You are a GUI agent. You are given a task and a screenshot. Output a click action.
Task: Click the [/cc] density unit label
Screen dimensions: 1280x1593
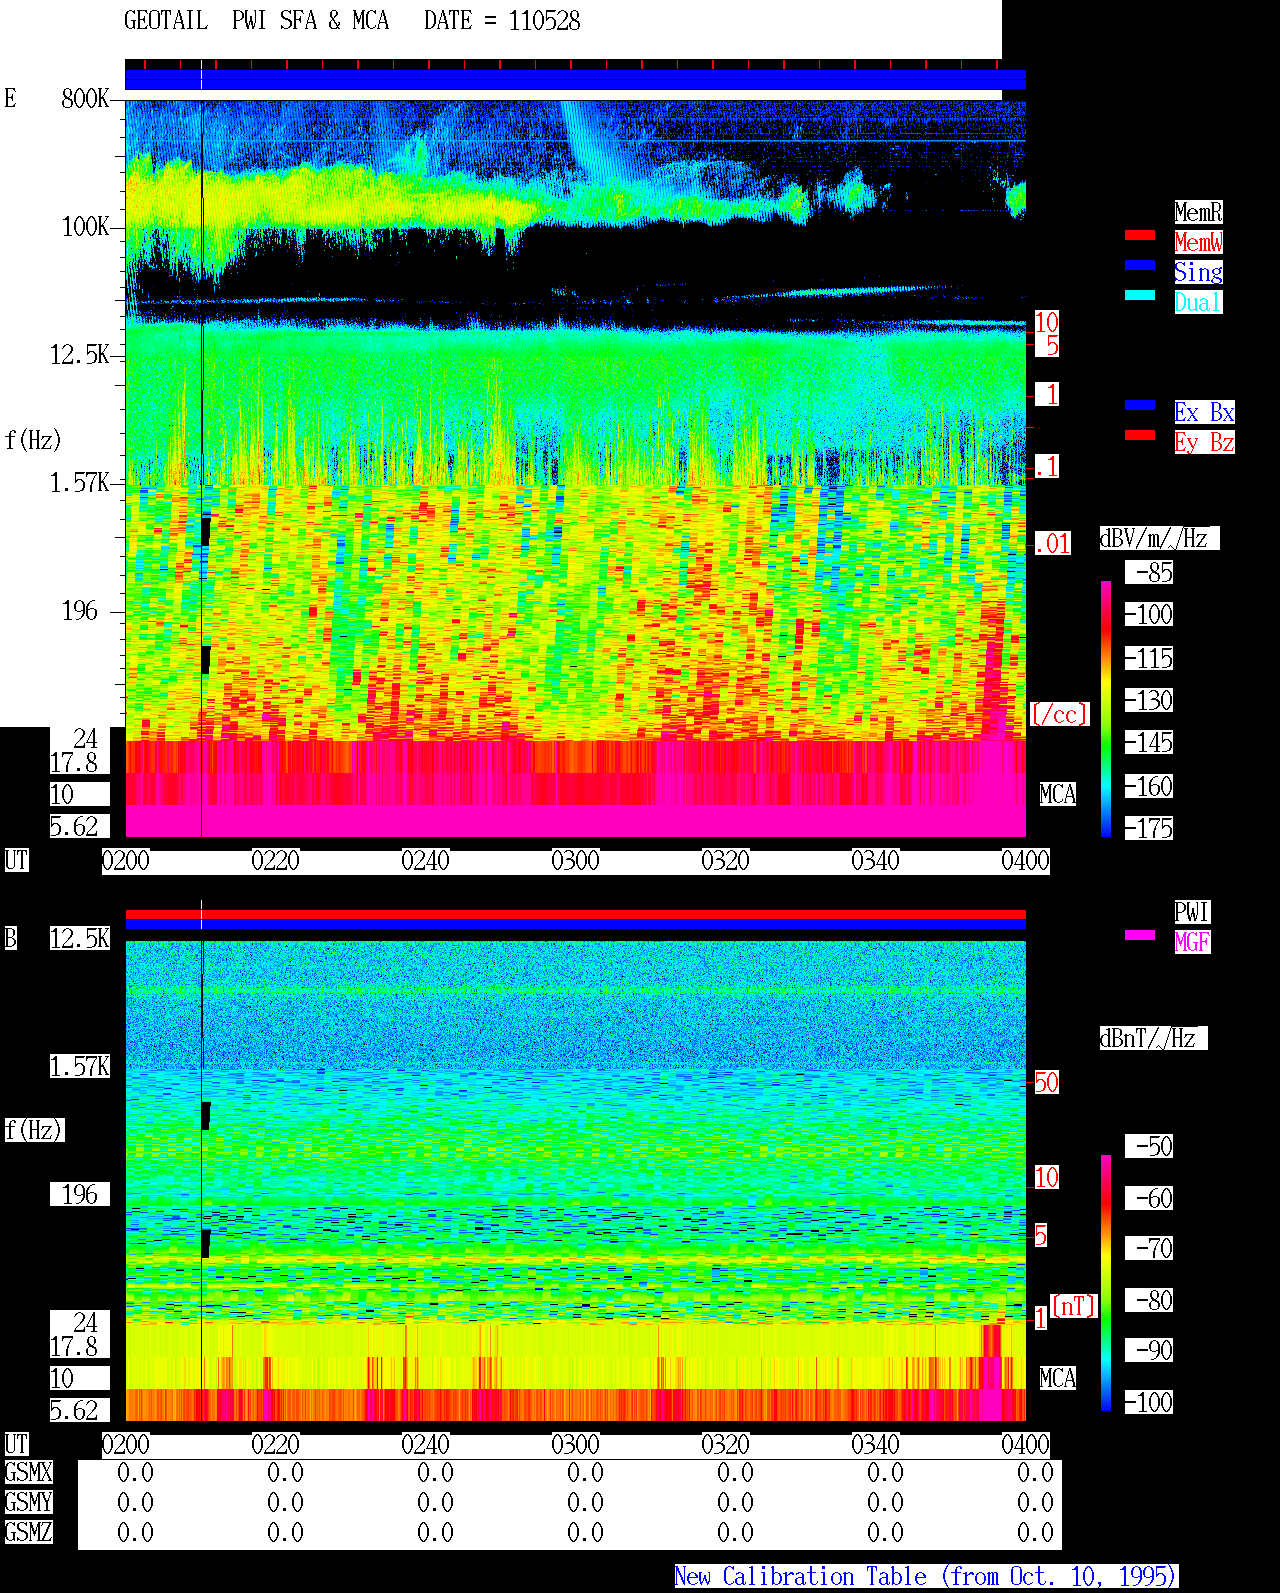(x=1059, y=715)
